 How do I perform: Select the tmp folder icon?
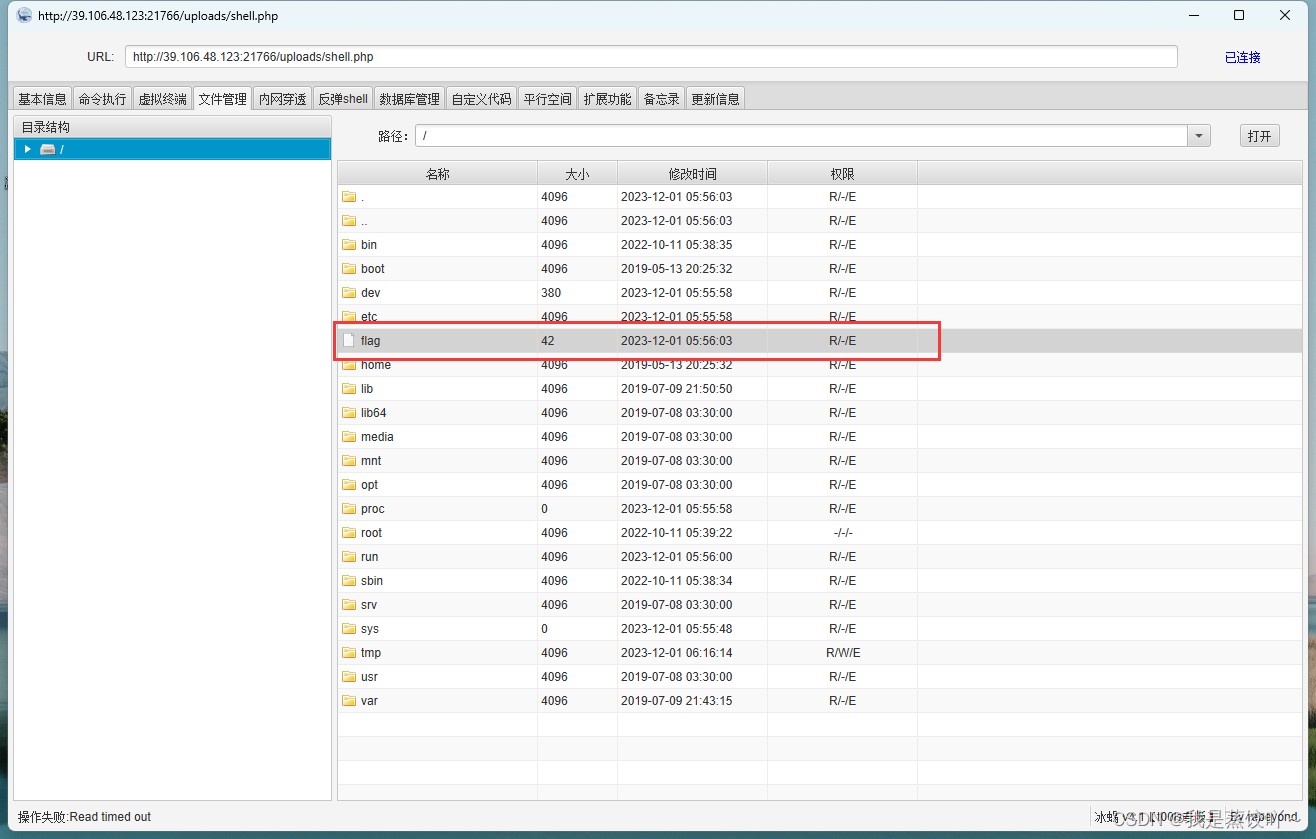point(349,653)
